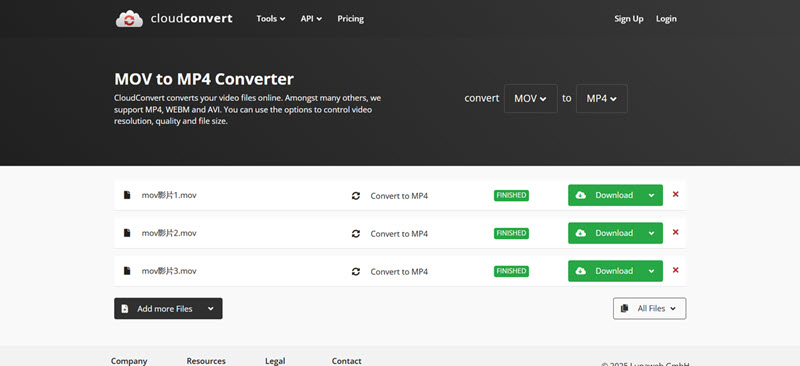The height and width of the screenshot is (366, 800).
Task: Click FINISHED badge for mov影片1.mov
Action: pos(511,196)
